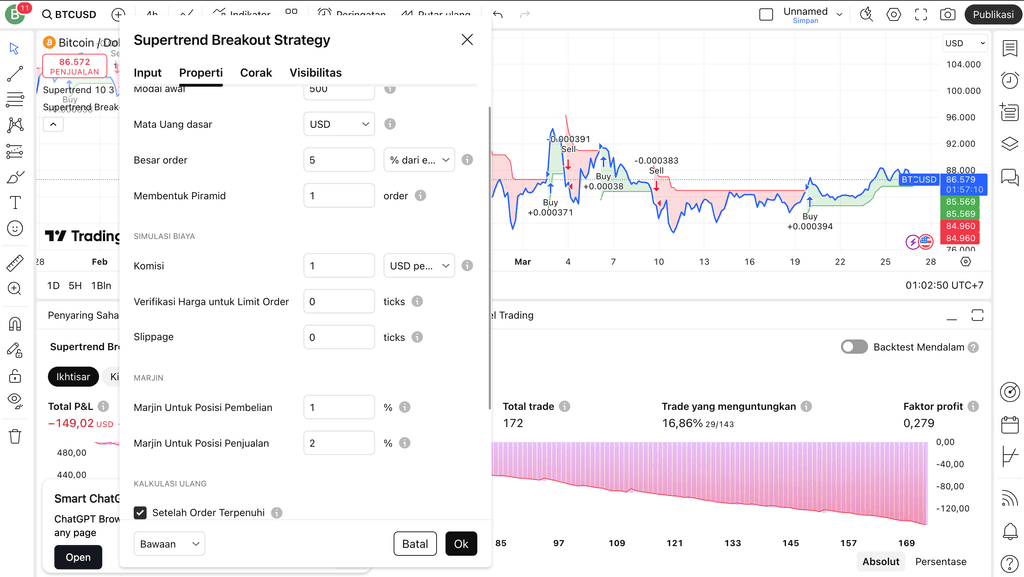Open the Komisi unit dropdown

click(x=419, y=266)
